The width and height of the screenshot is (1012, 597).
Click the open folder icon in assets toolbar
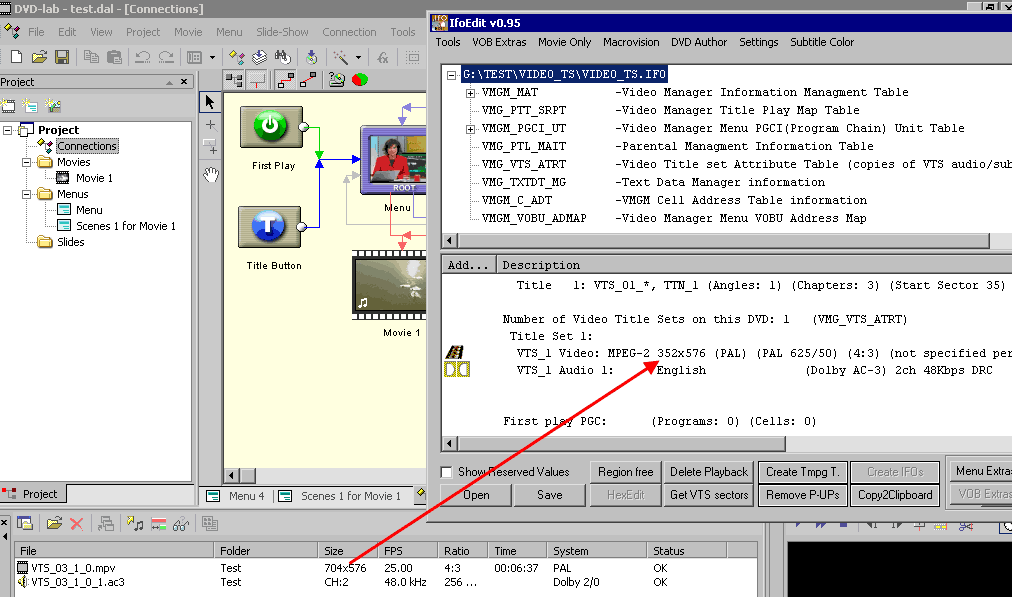[54, 523]
